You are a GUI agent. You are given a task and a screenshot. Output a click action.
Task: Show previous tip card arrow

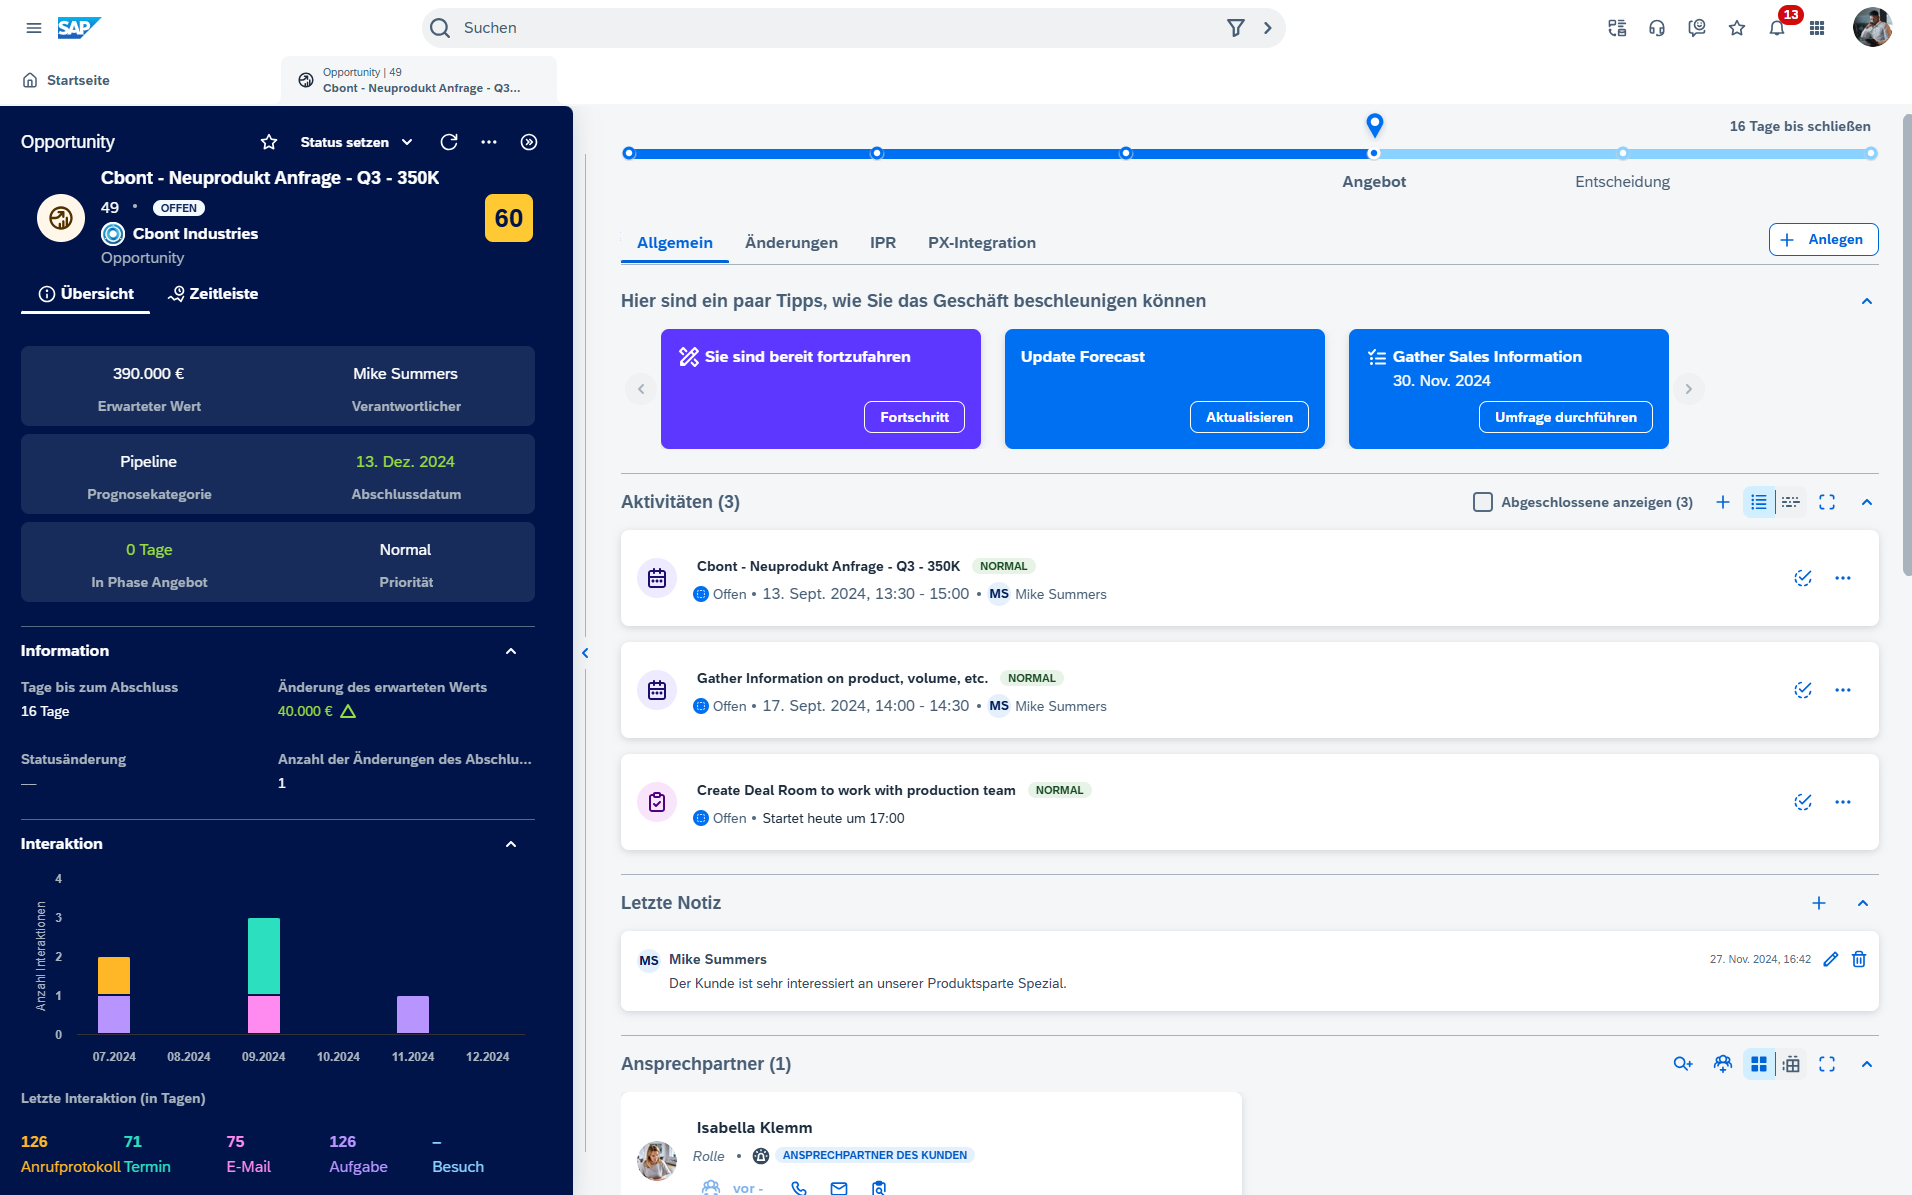641,389
